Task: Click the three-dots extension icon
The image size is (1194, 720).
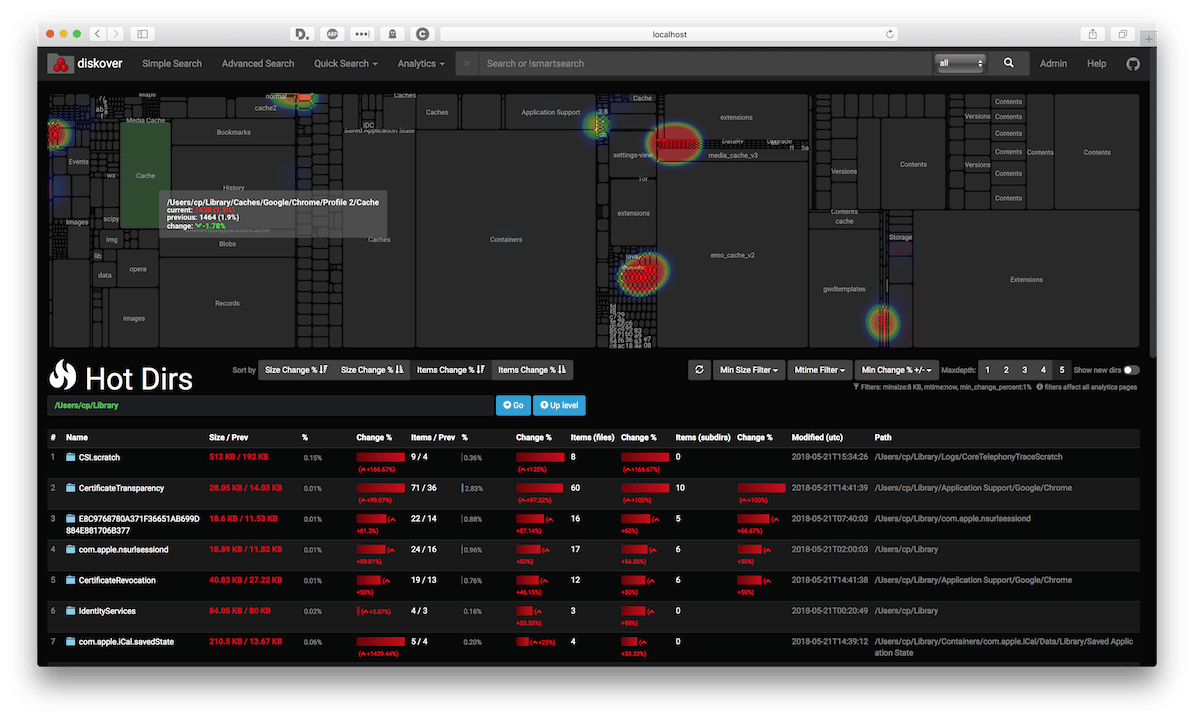Action: tap(362, 33)
